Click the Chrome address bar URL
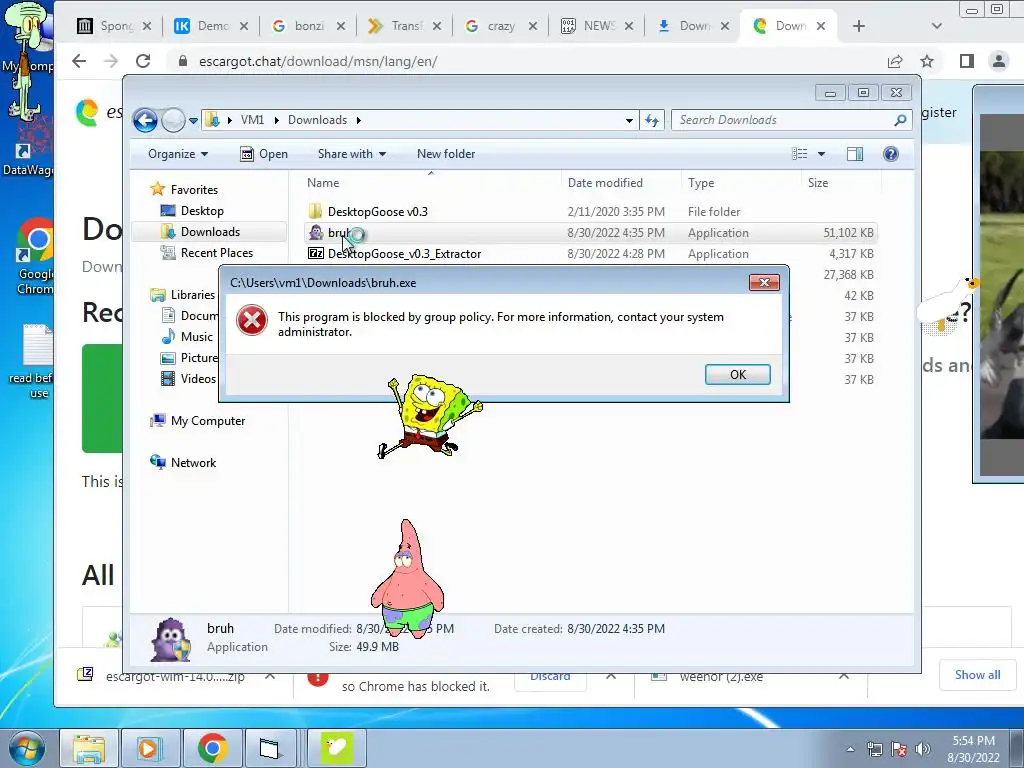This screenshot has height=768, width=1024. coord(318,61)
